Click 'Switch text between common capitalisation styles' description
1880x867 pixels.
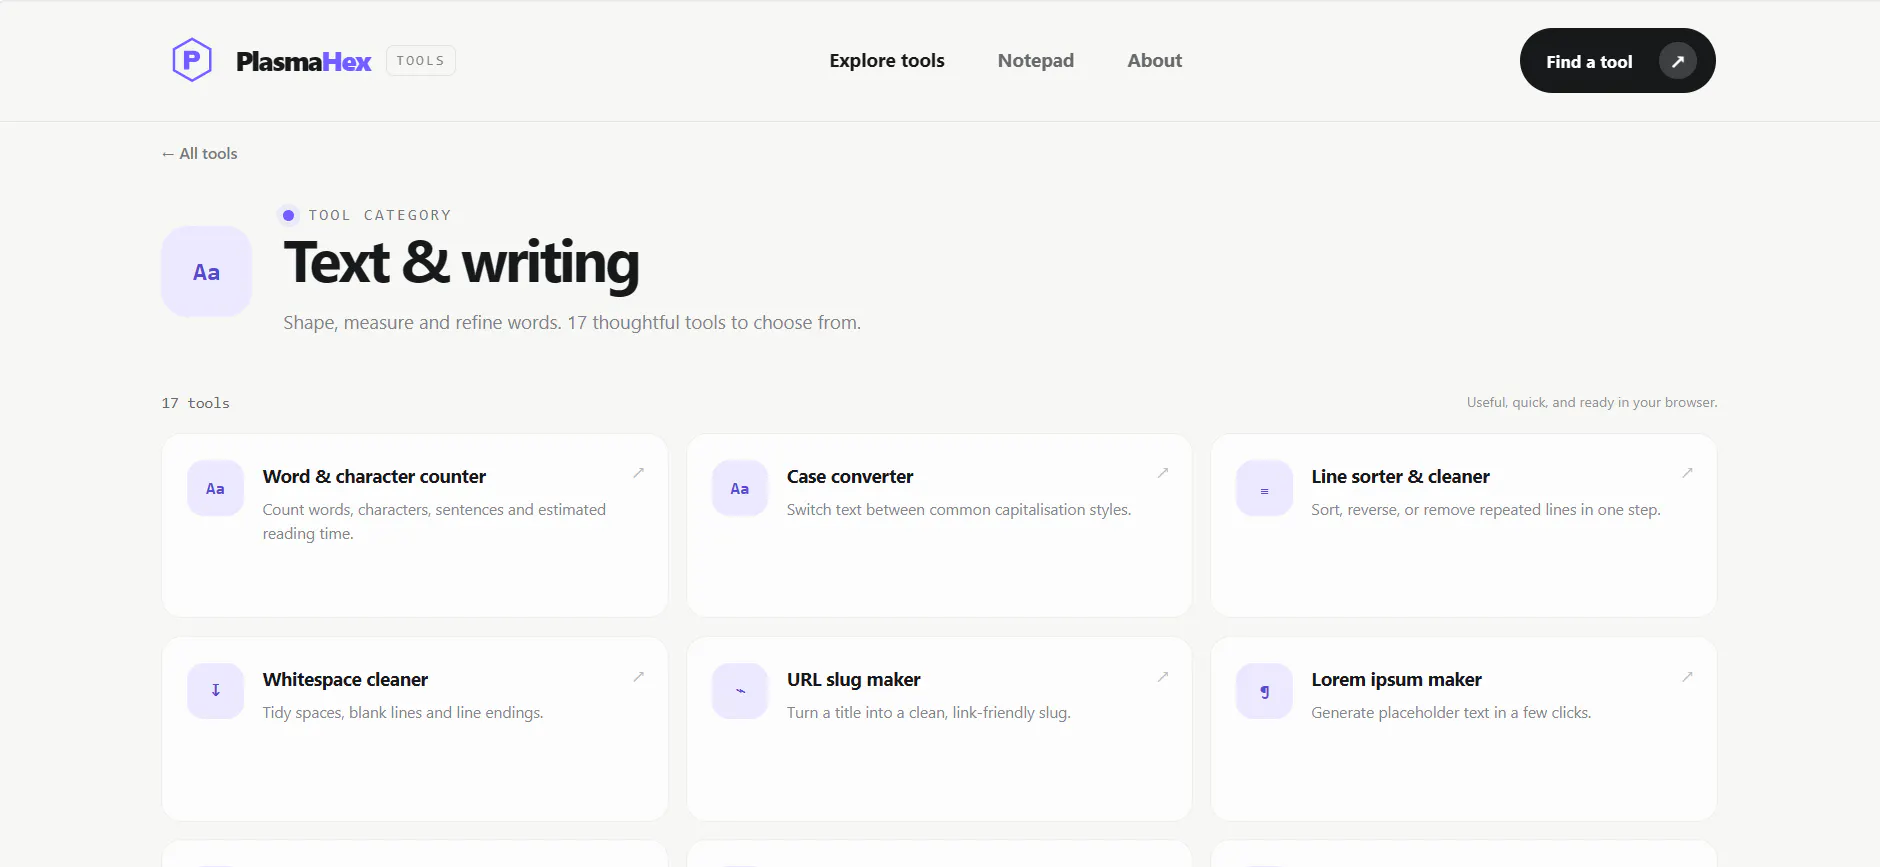click(x=959, y=510)
